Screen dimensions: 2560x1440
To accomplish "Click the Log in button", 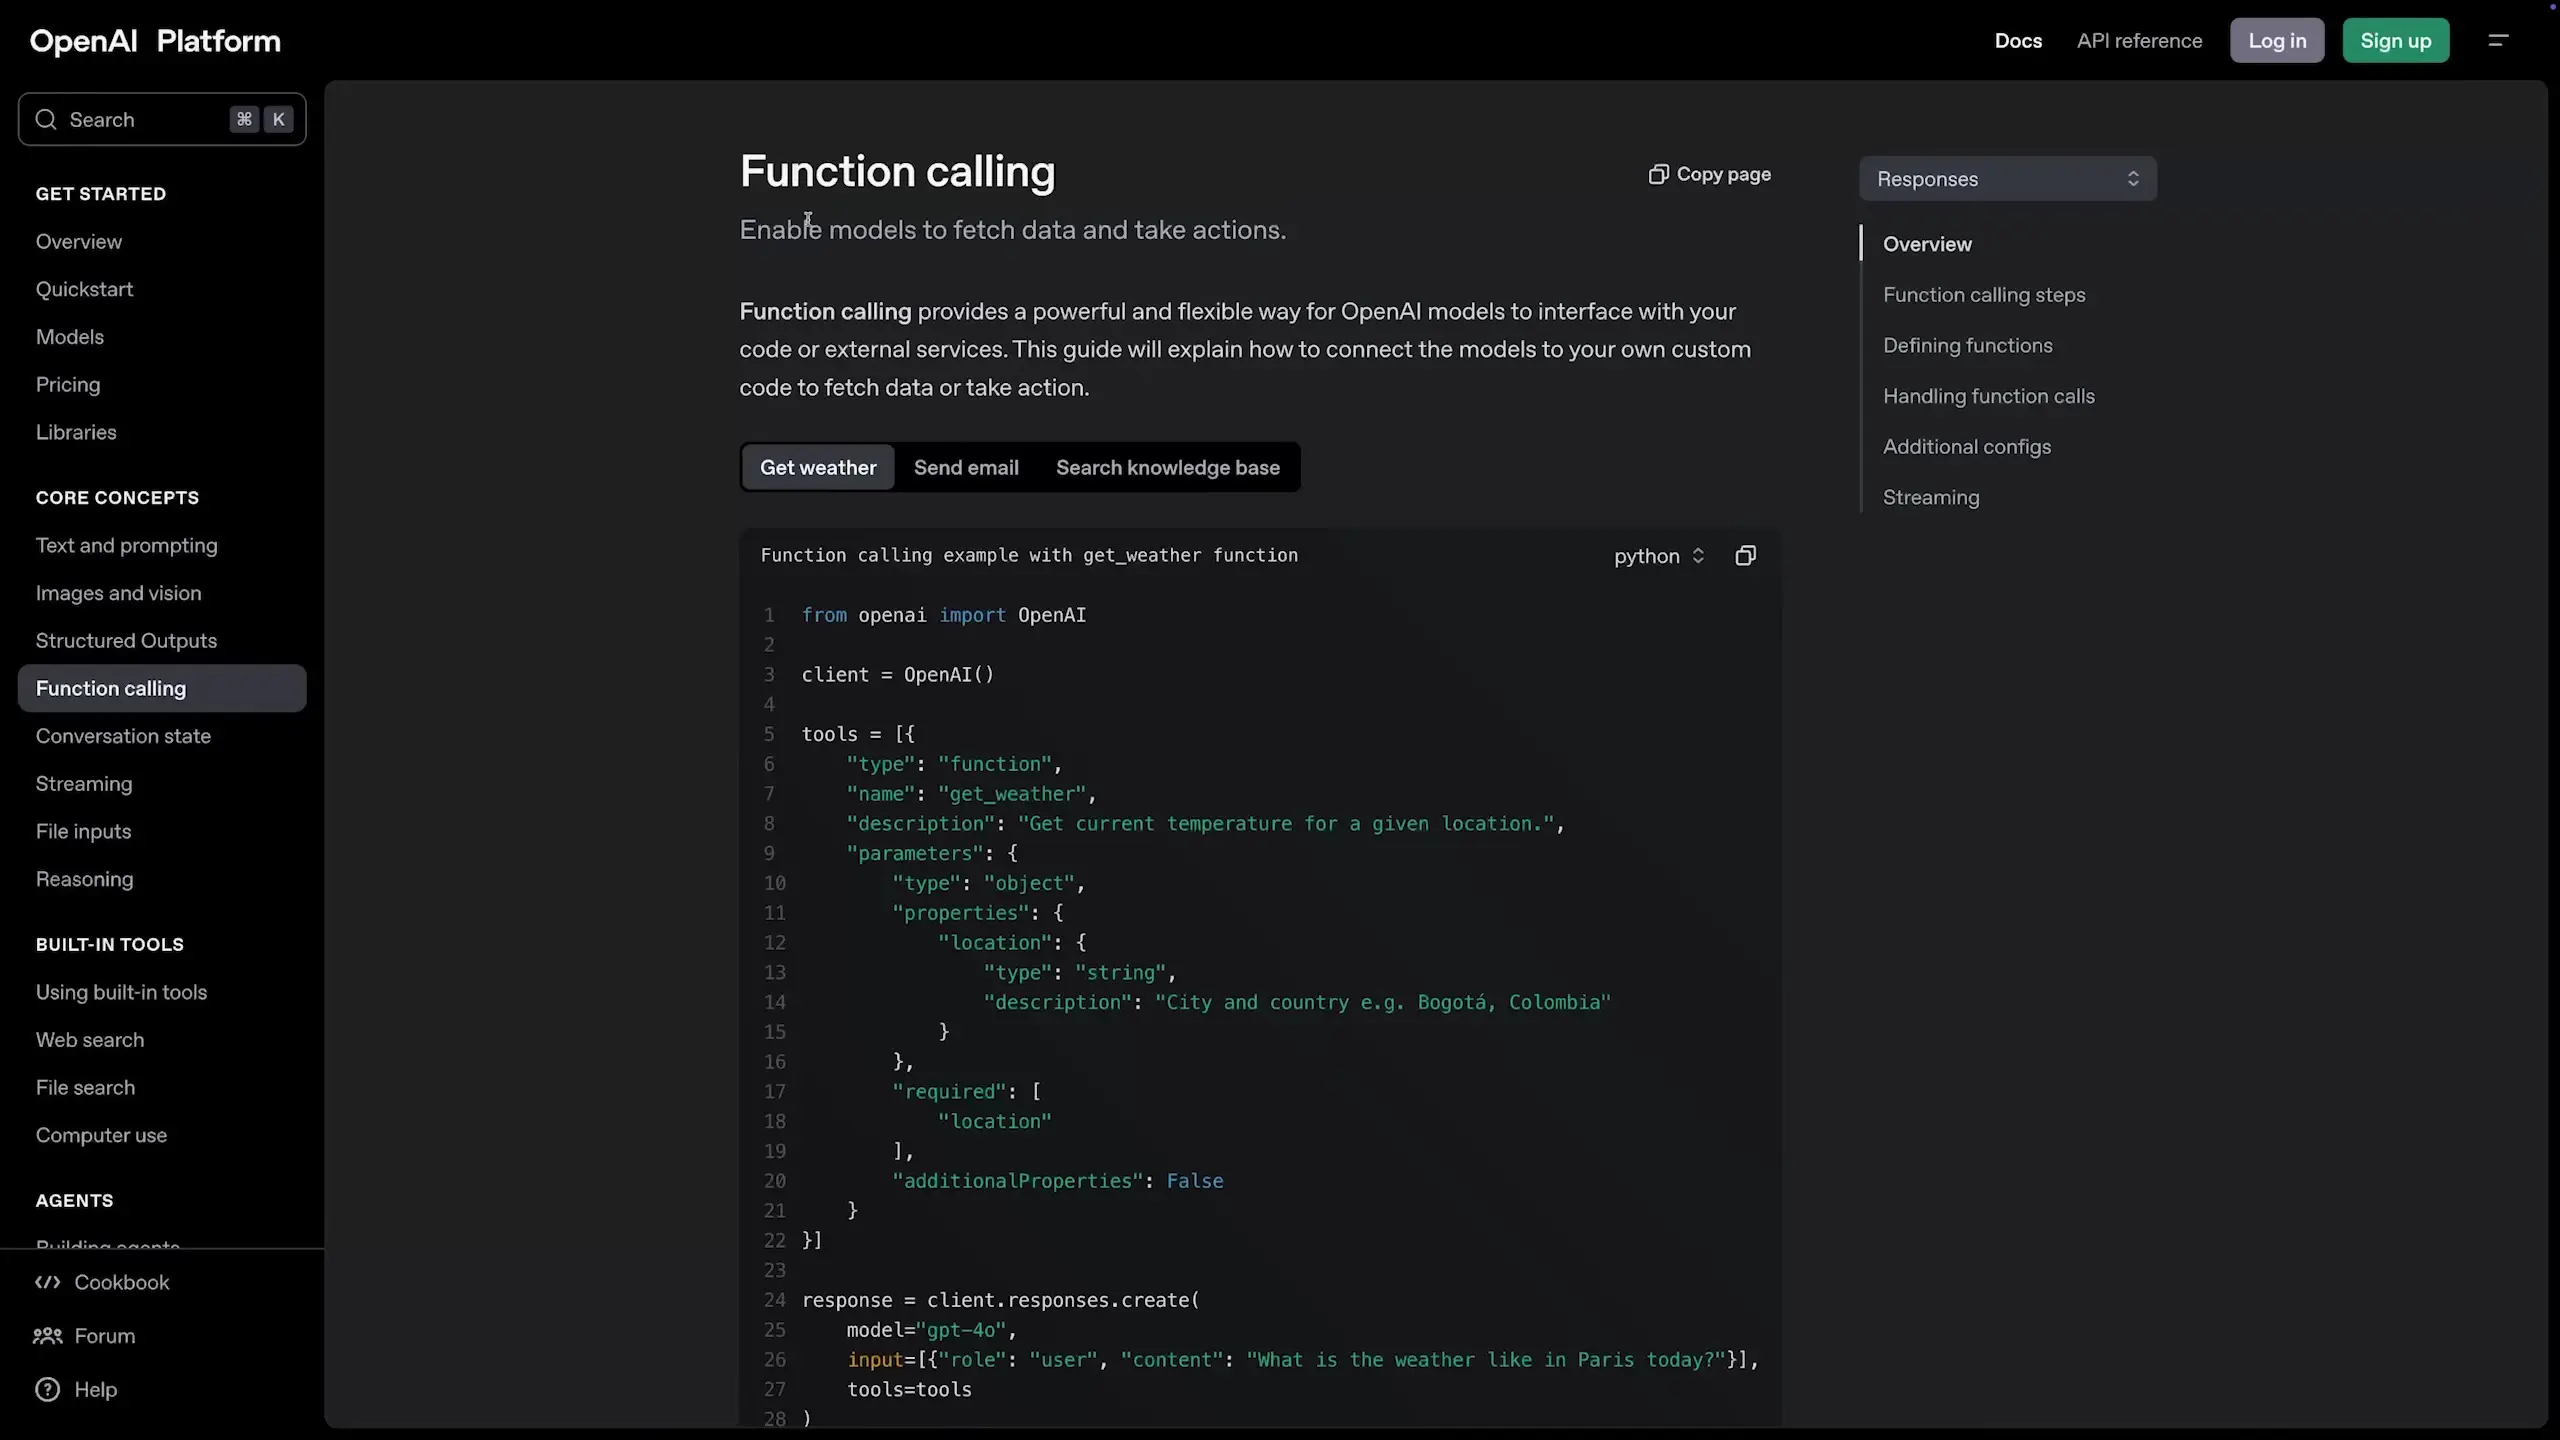I will point(2277,41).
